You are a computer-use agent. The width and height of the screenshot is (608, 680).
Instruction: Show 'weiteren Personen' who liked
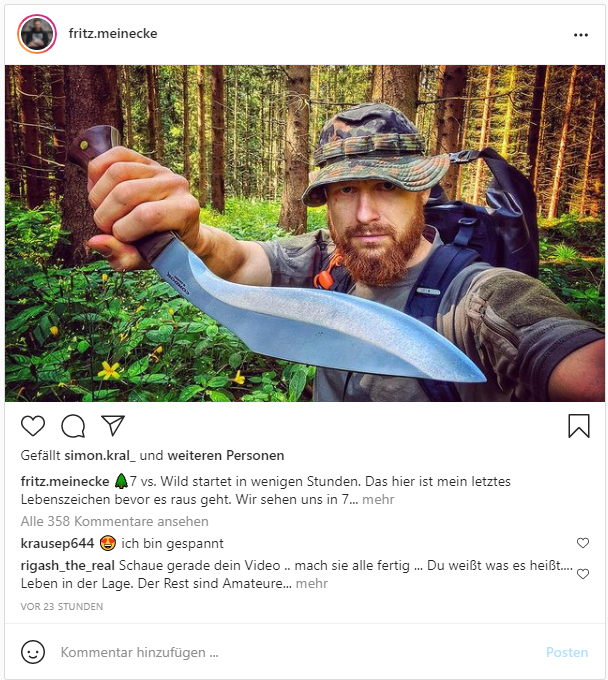(226, 455)
